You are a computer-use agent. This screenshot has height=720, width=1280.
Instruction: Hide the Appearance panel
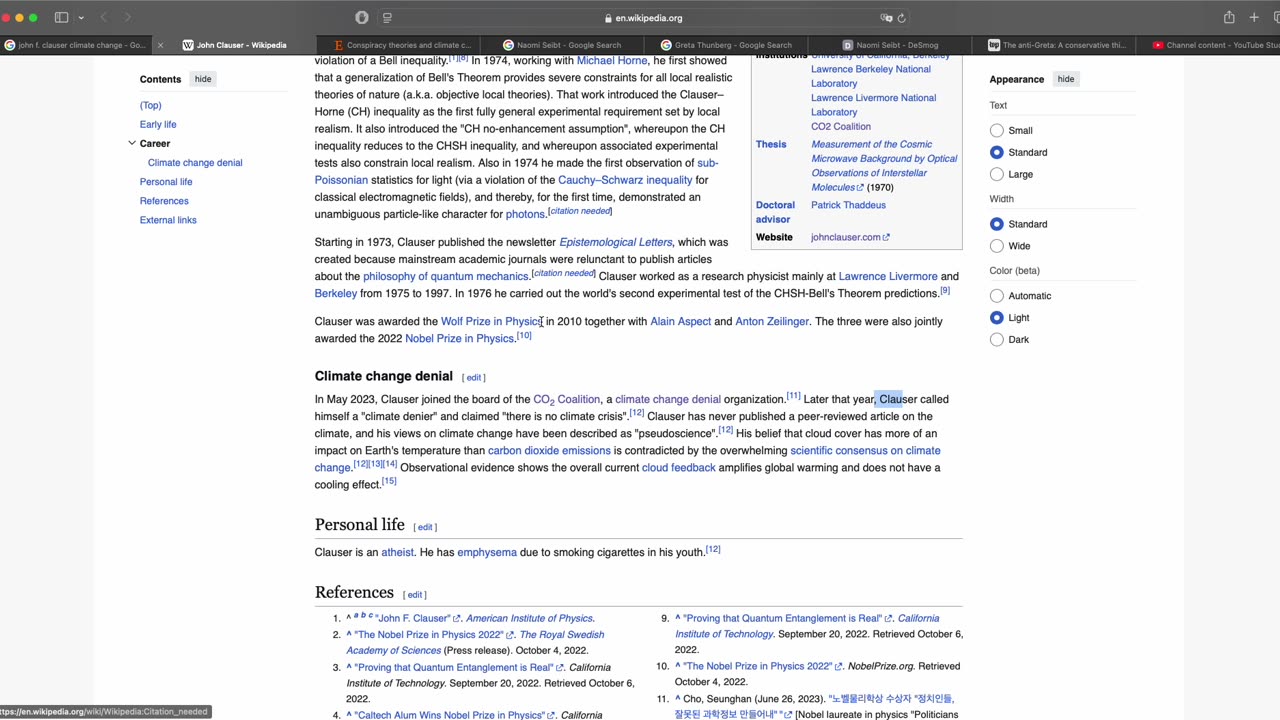pos(1066,79)
